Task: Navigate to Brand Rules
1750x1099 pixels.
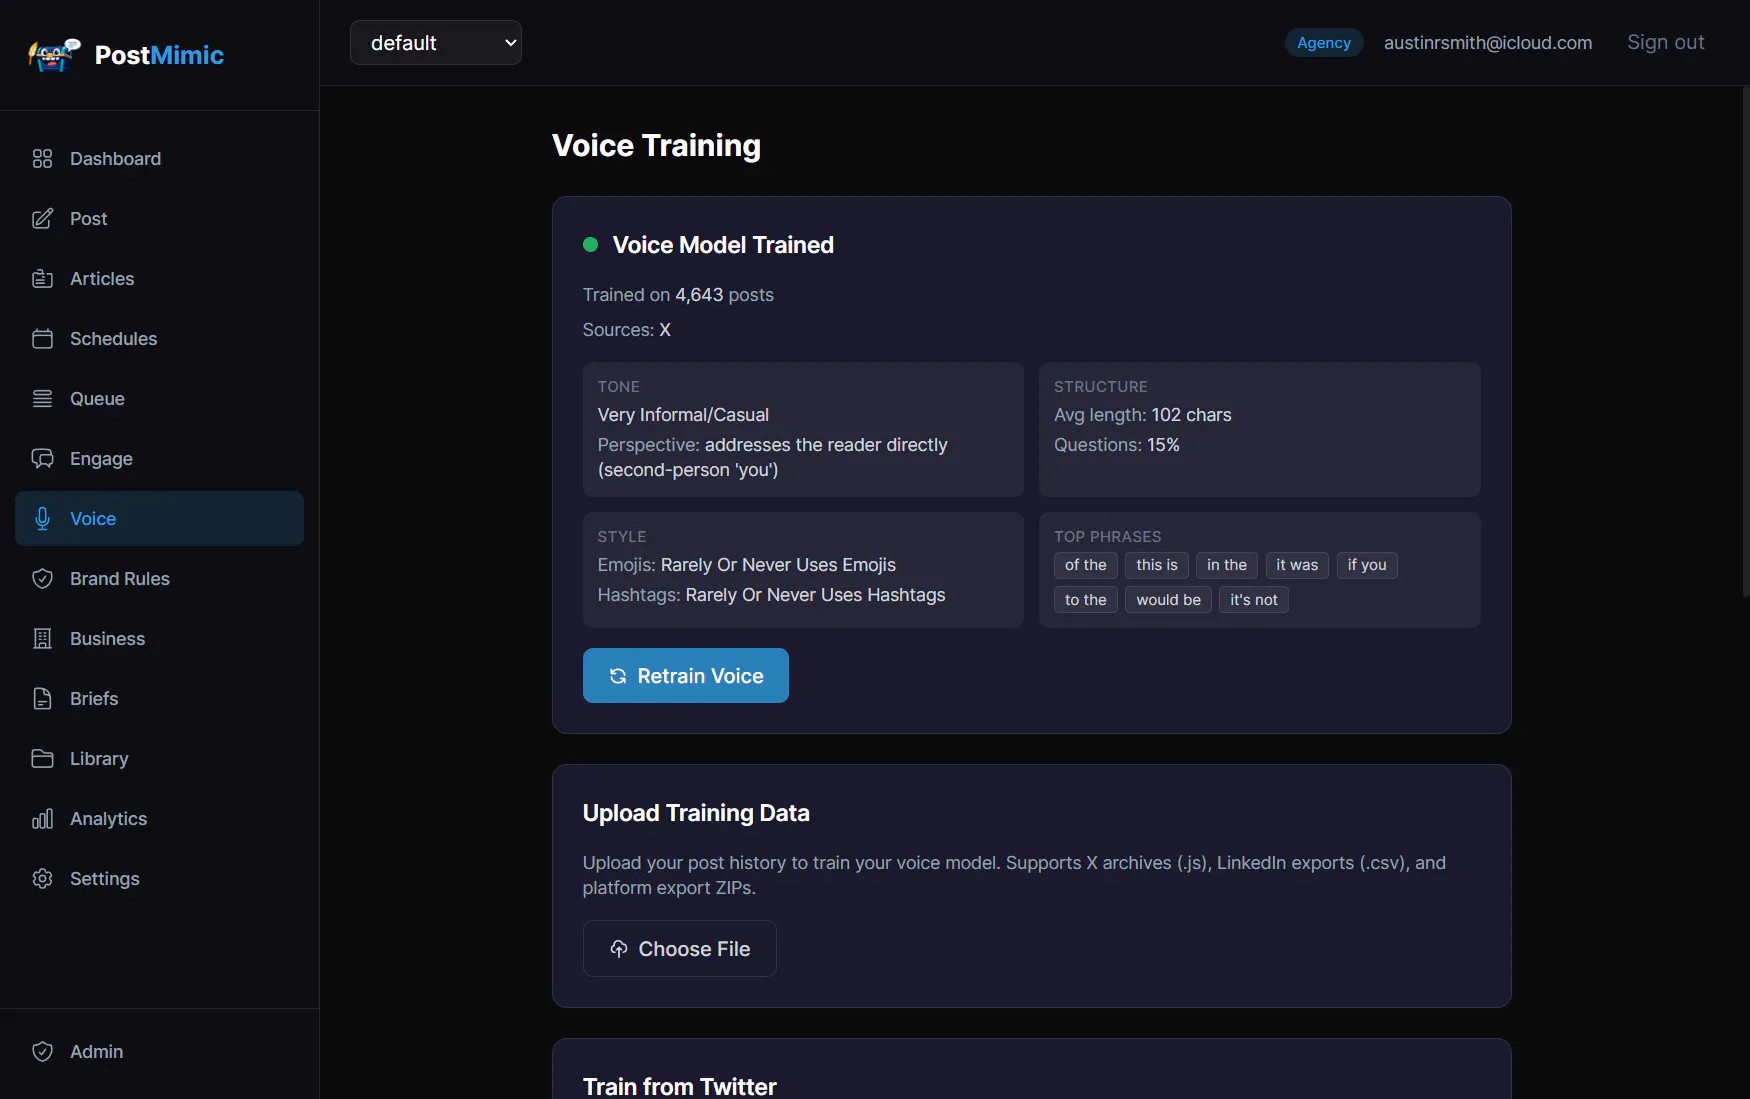Action: (159, 579)
